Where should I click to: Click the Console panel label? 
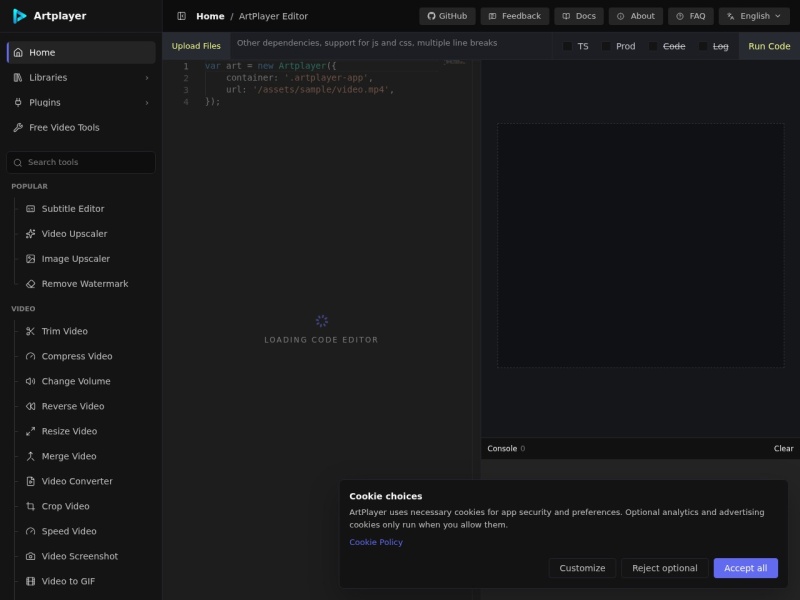pos(502,448)
